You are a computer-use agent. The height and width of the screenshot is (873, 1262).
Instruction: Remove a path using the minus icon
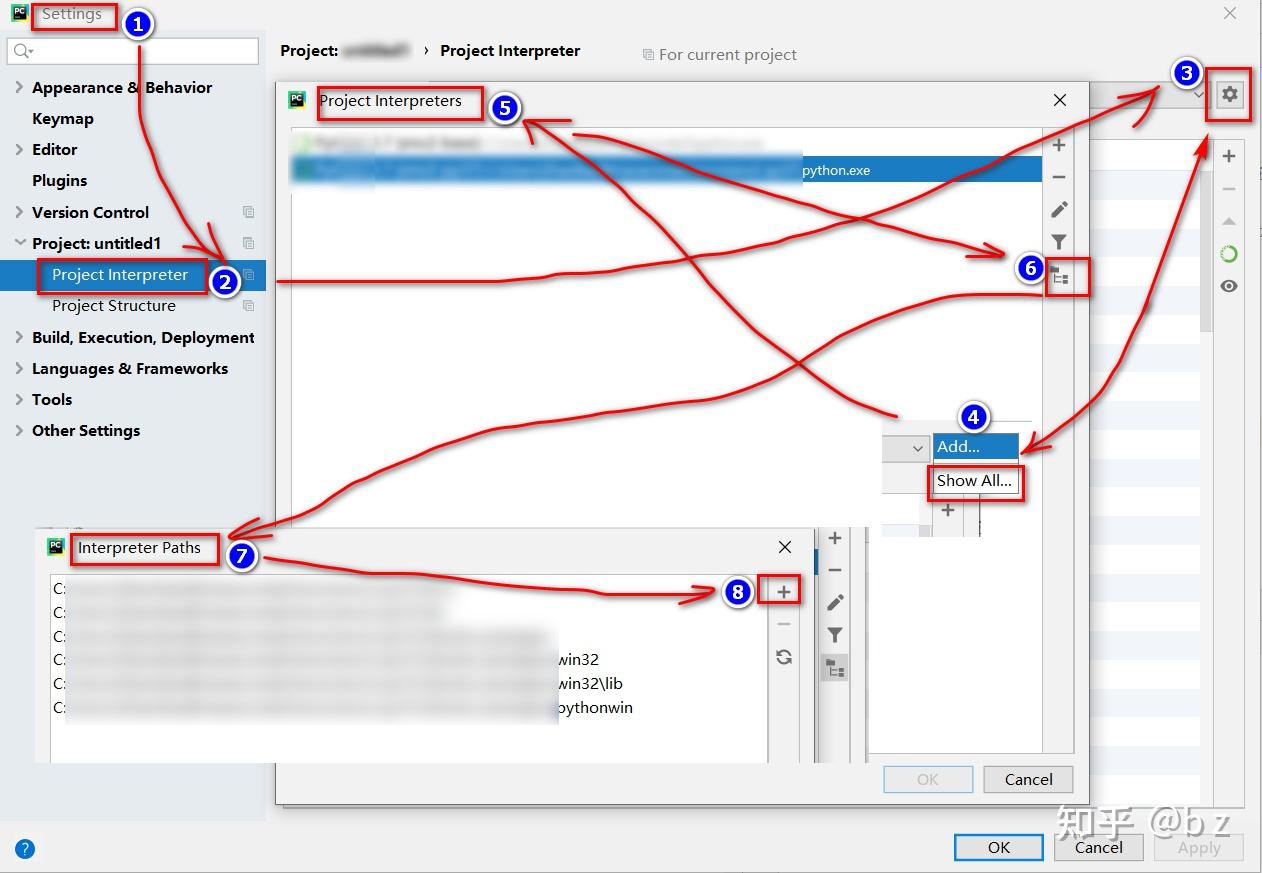[x=784, y=623]
